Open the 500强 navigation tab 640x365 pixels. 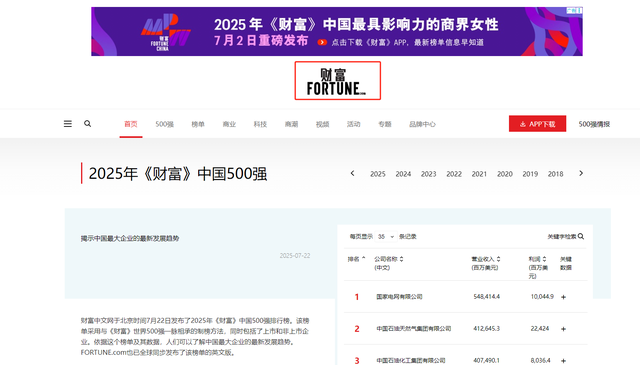(x=164, y=124)
